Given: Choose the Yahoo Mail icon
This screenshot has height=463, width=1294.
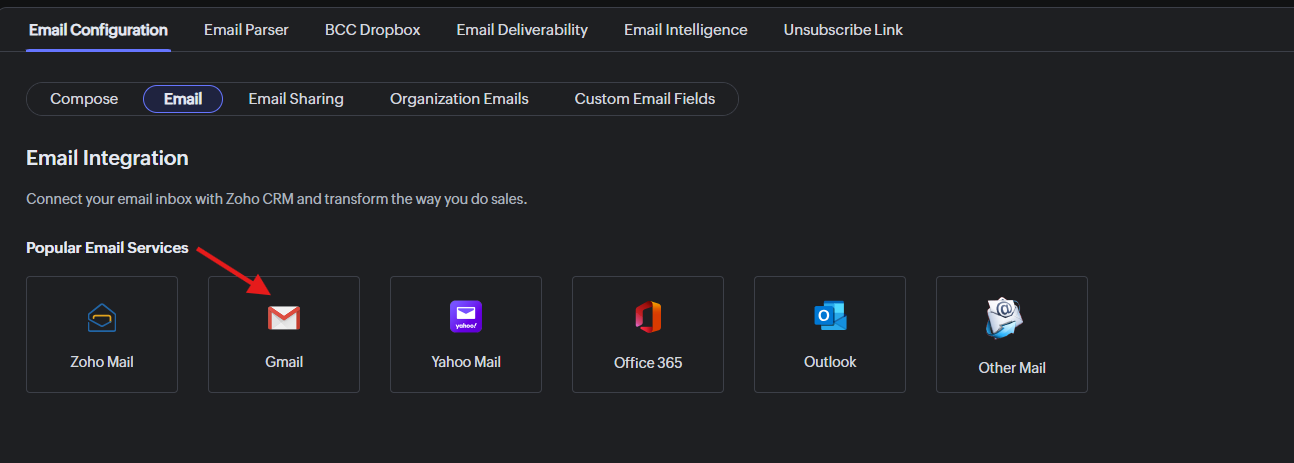Looking at the screenshot, I should coord(466,316).
